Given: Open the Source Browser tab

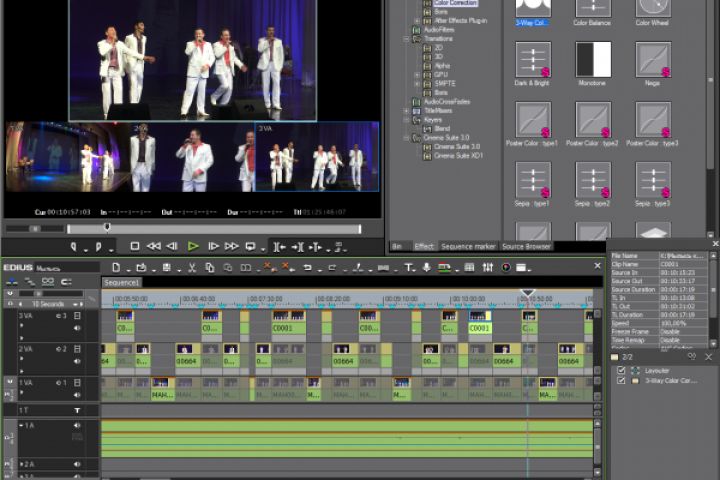Looking at the screenshot, I should (x=526, y=246).
